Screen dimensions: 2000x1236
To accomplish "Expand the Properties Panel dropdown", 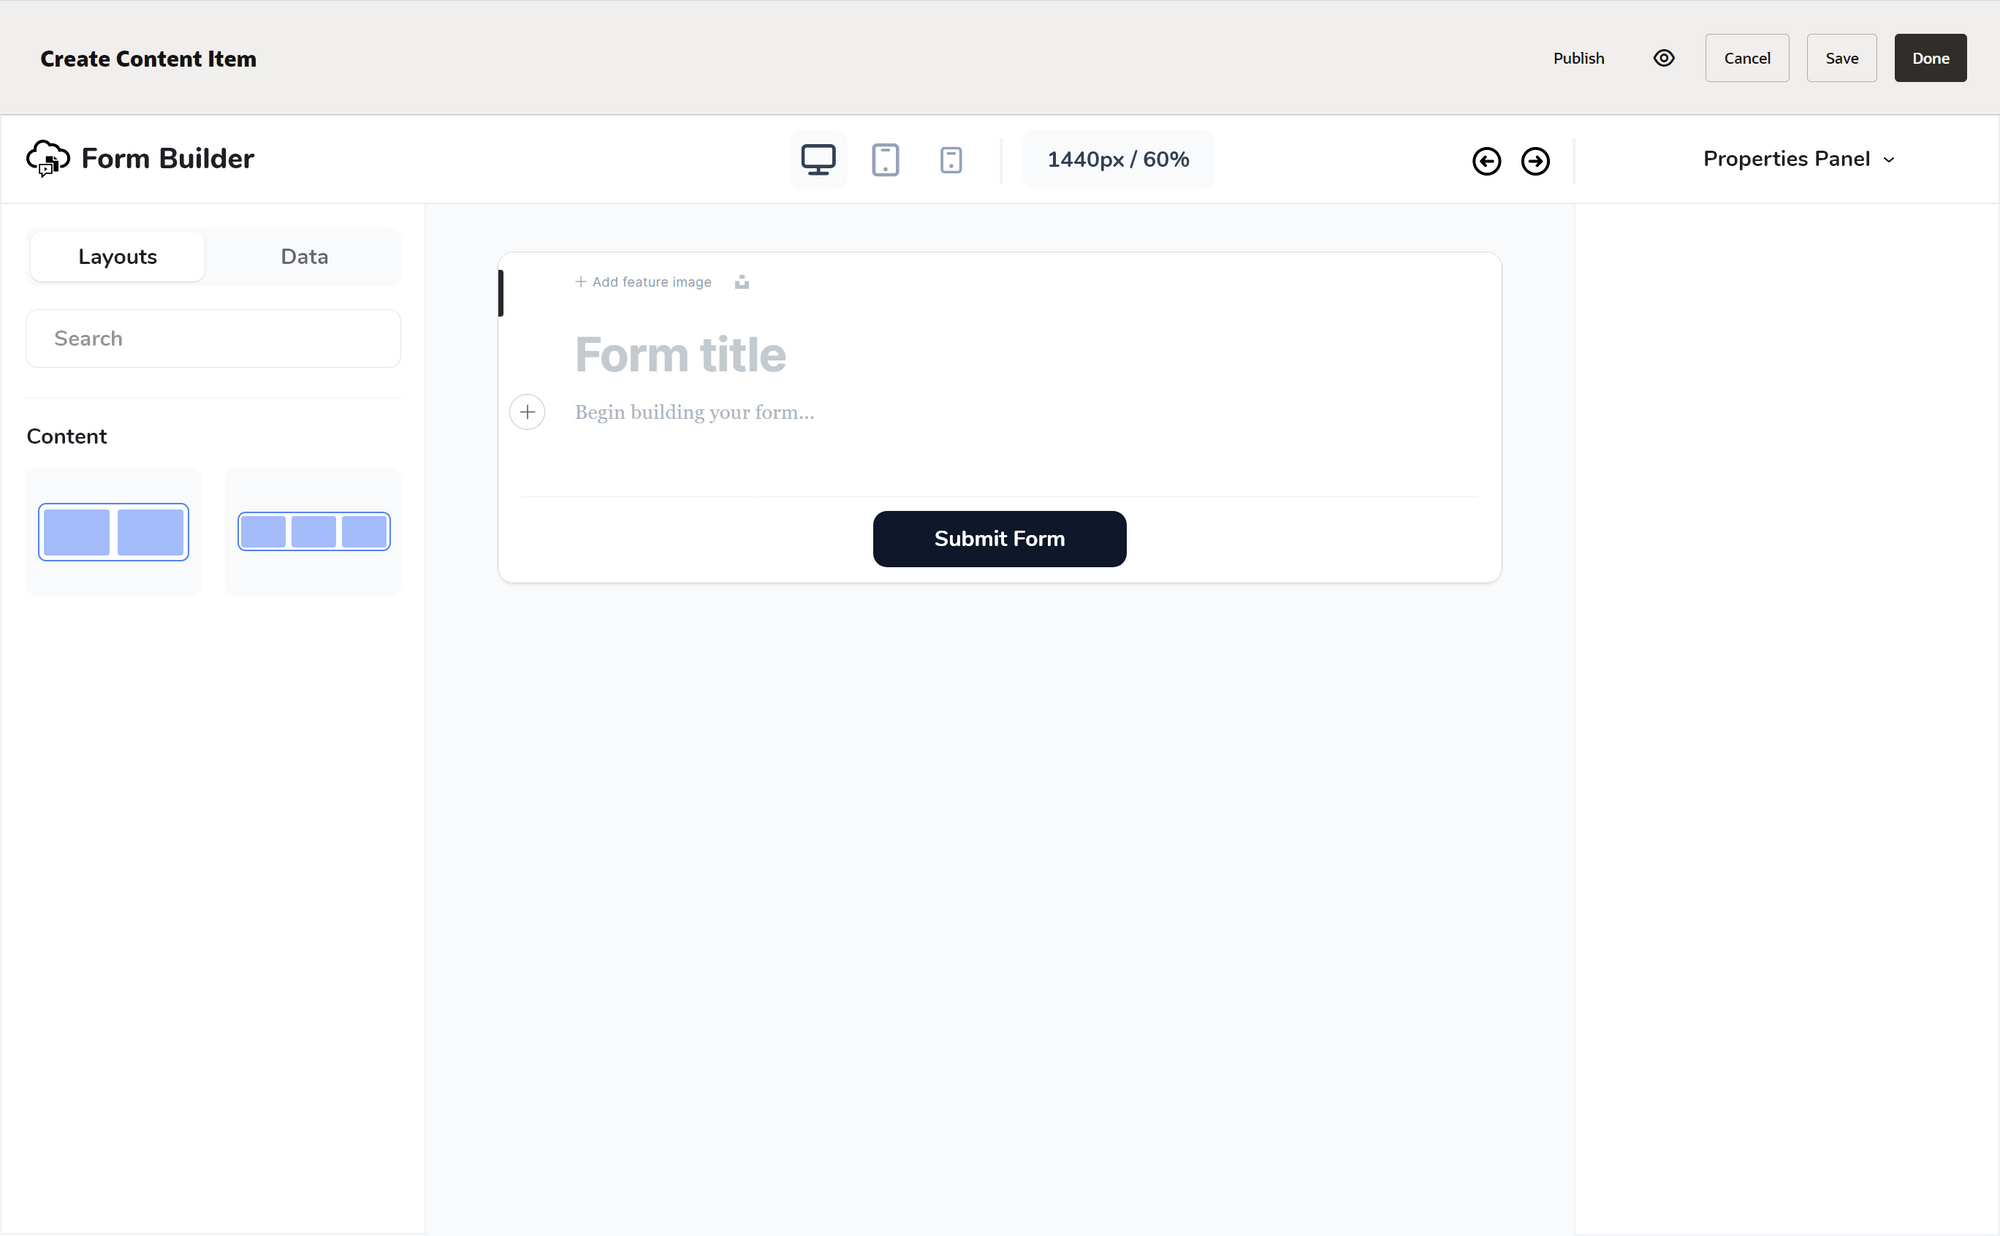I will 1798,159.
